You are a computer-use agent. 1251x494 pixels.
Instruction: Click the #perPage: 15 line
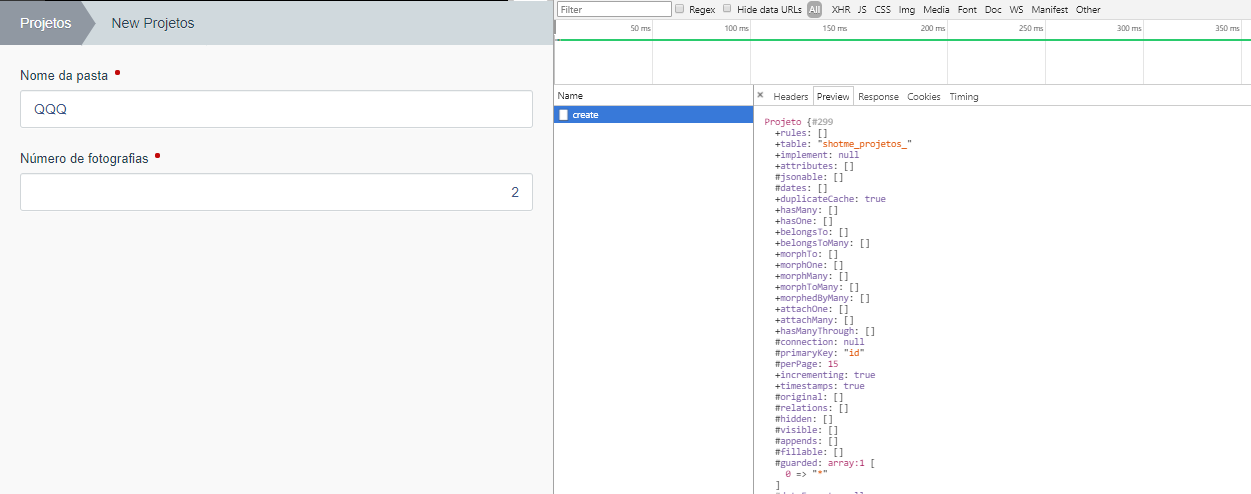tap(807, 364)
